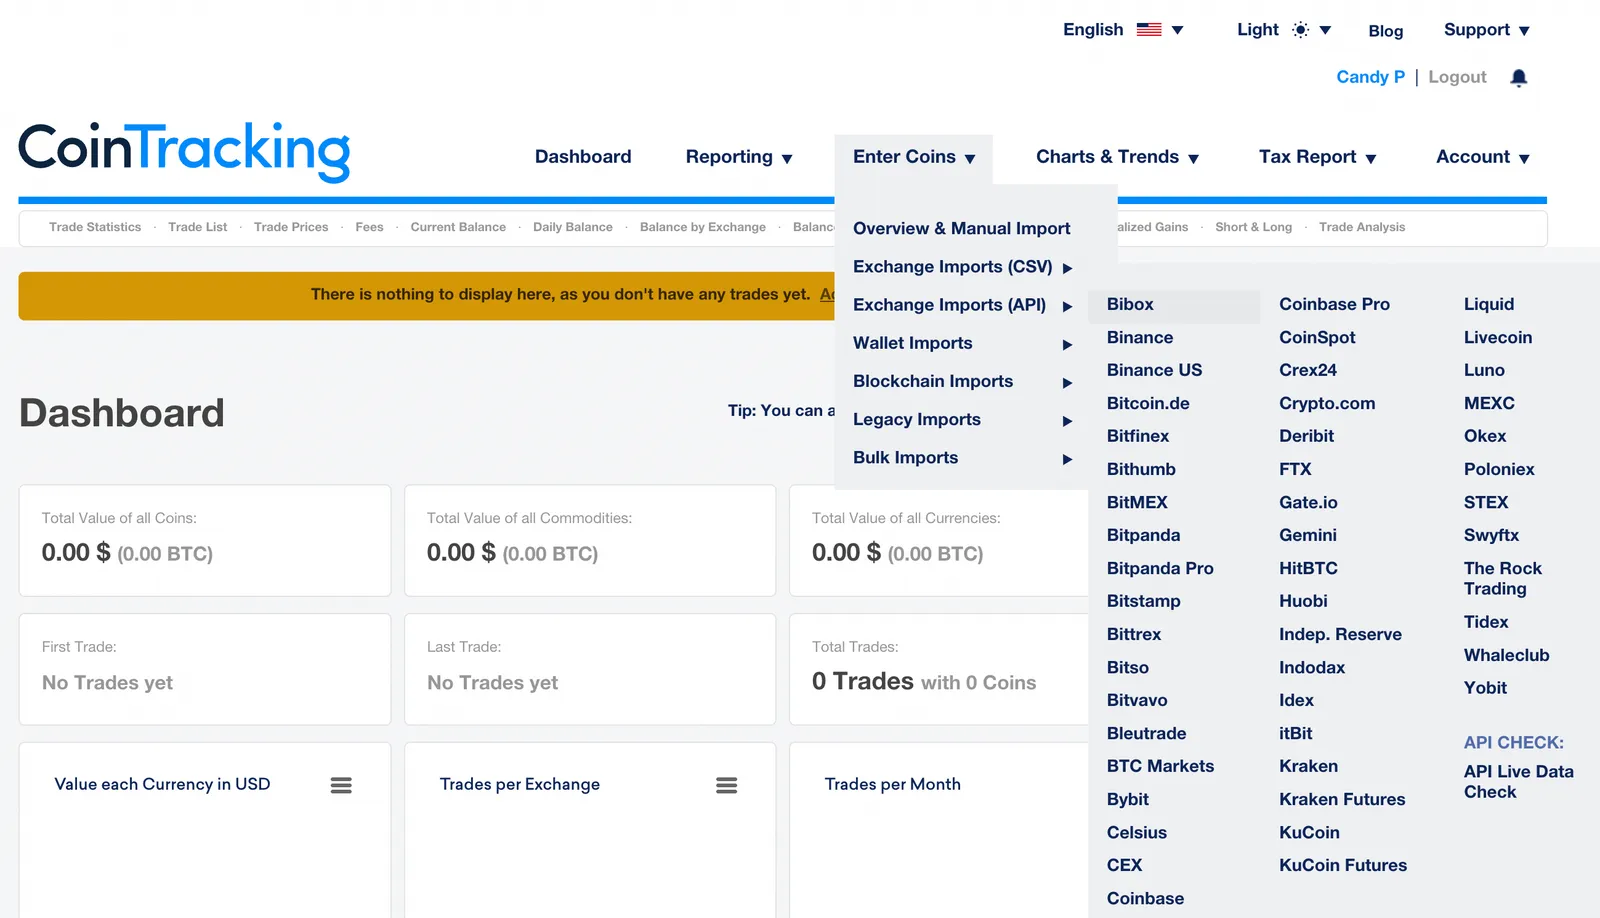Open Charts & Trends dropdown menu

click(1117, 157)
